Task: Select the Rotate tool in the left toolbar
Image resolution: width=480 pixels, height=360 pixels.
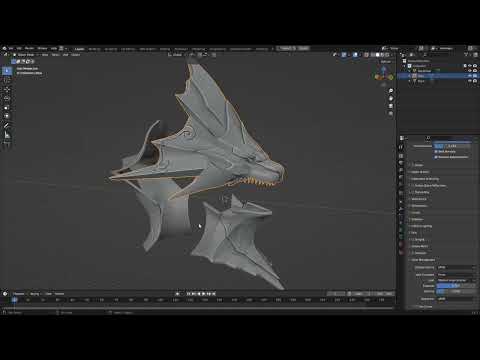Action: pos(7,98)
